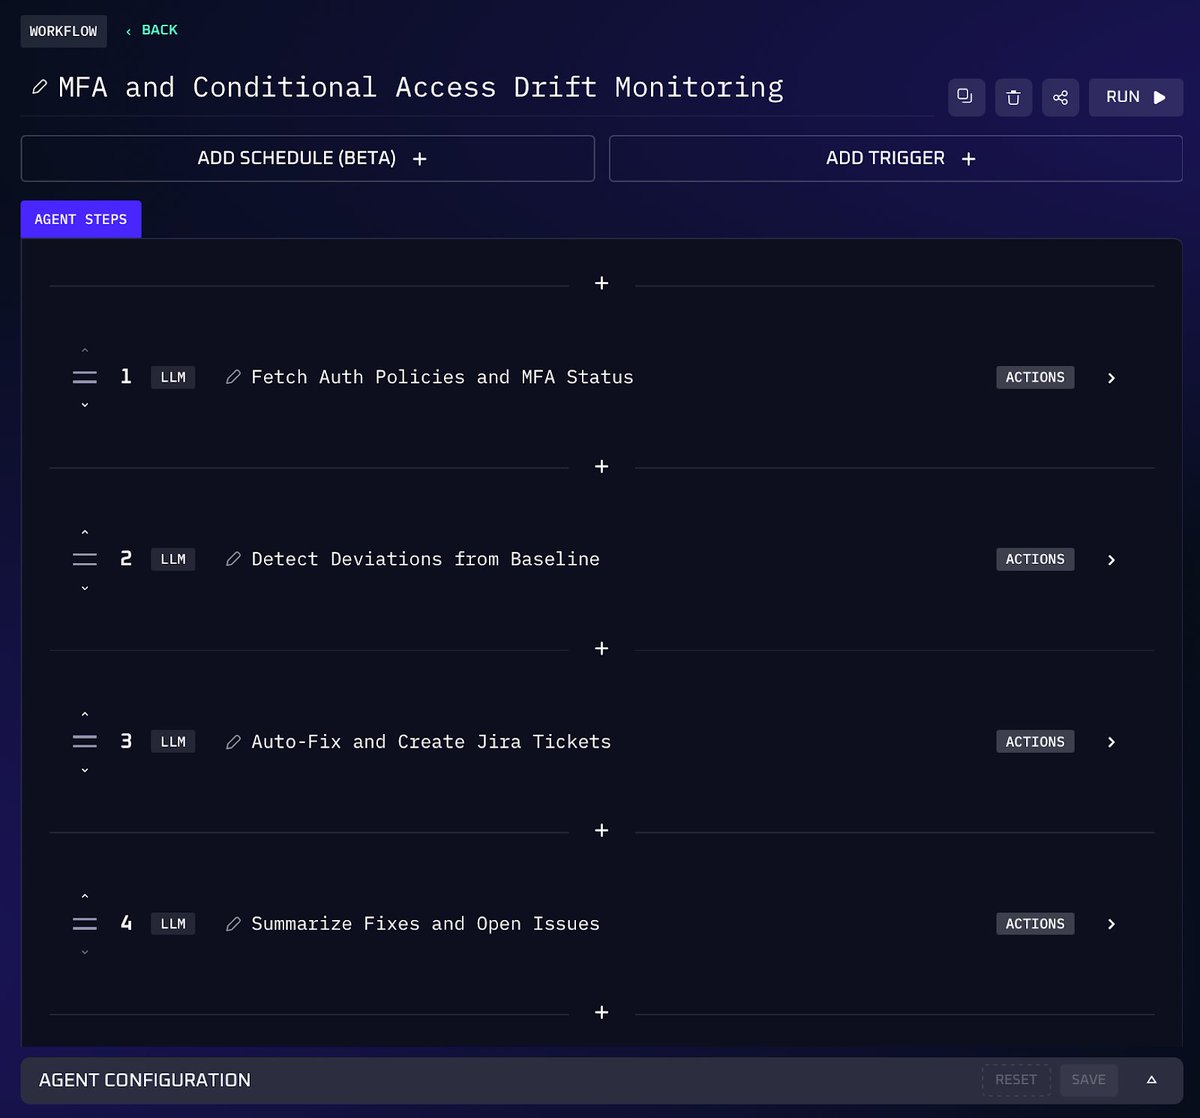Grab the drag handle of step 1

point(85,377)
